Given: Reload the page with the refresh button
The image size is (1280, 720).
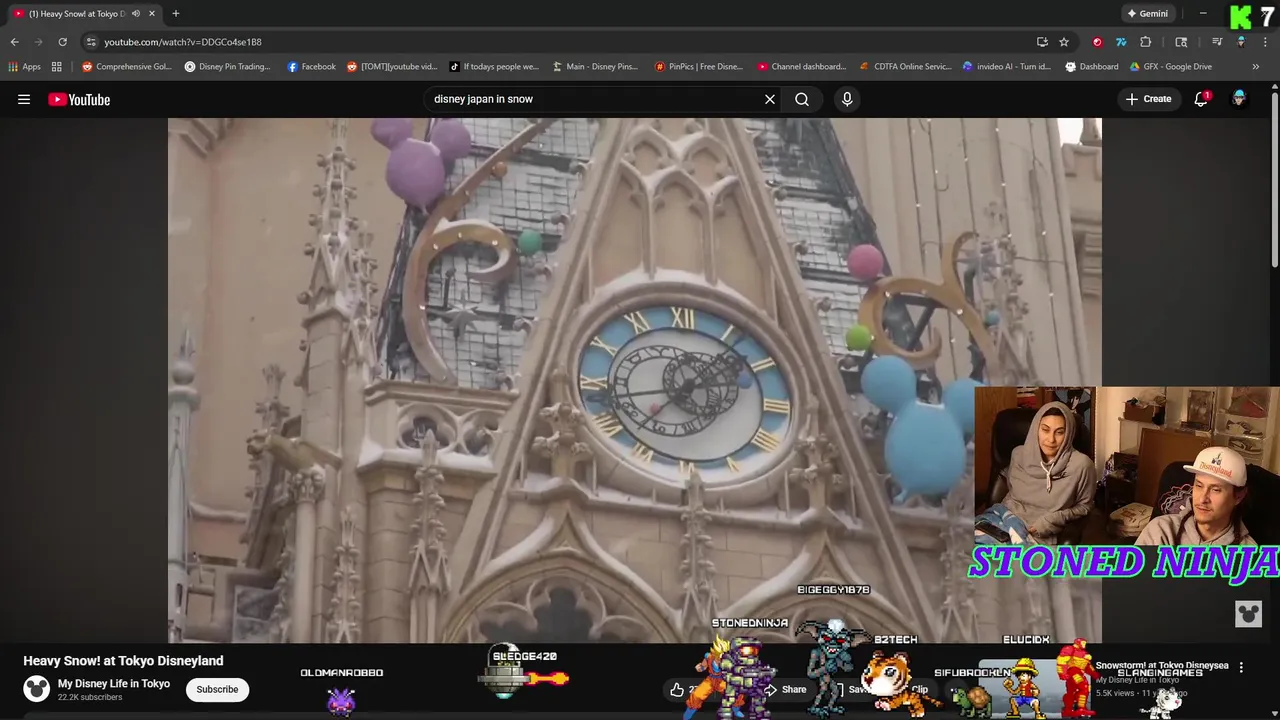Looking at the screenshot, I should pos(62,42).
